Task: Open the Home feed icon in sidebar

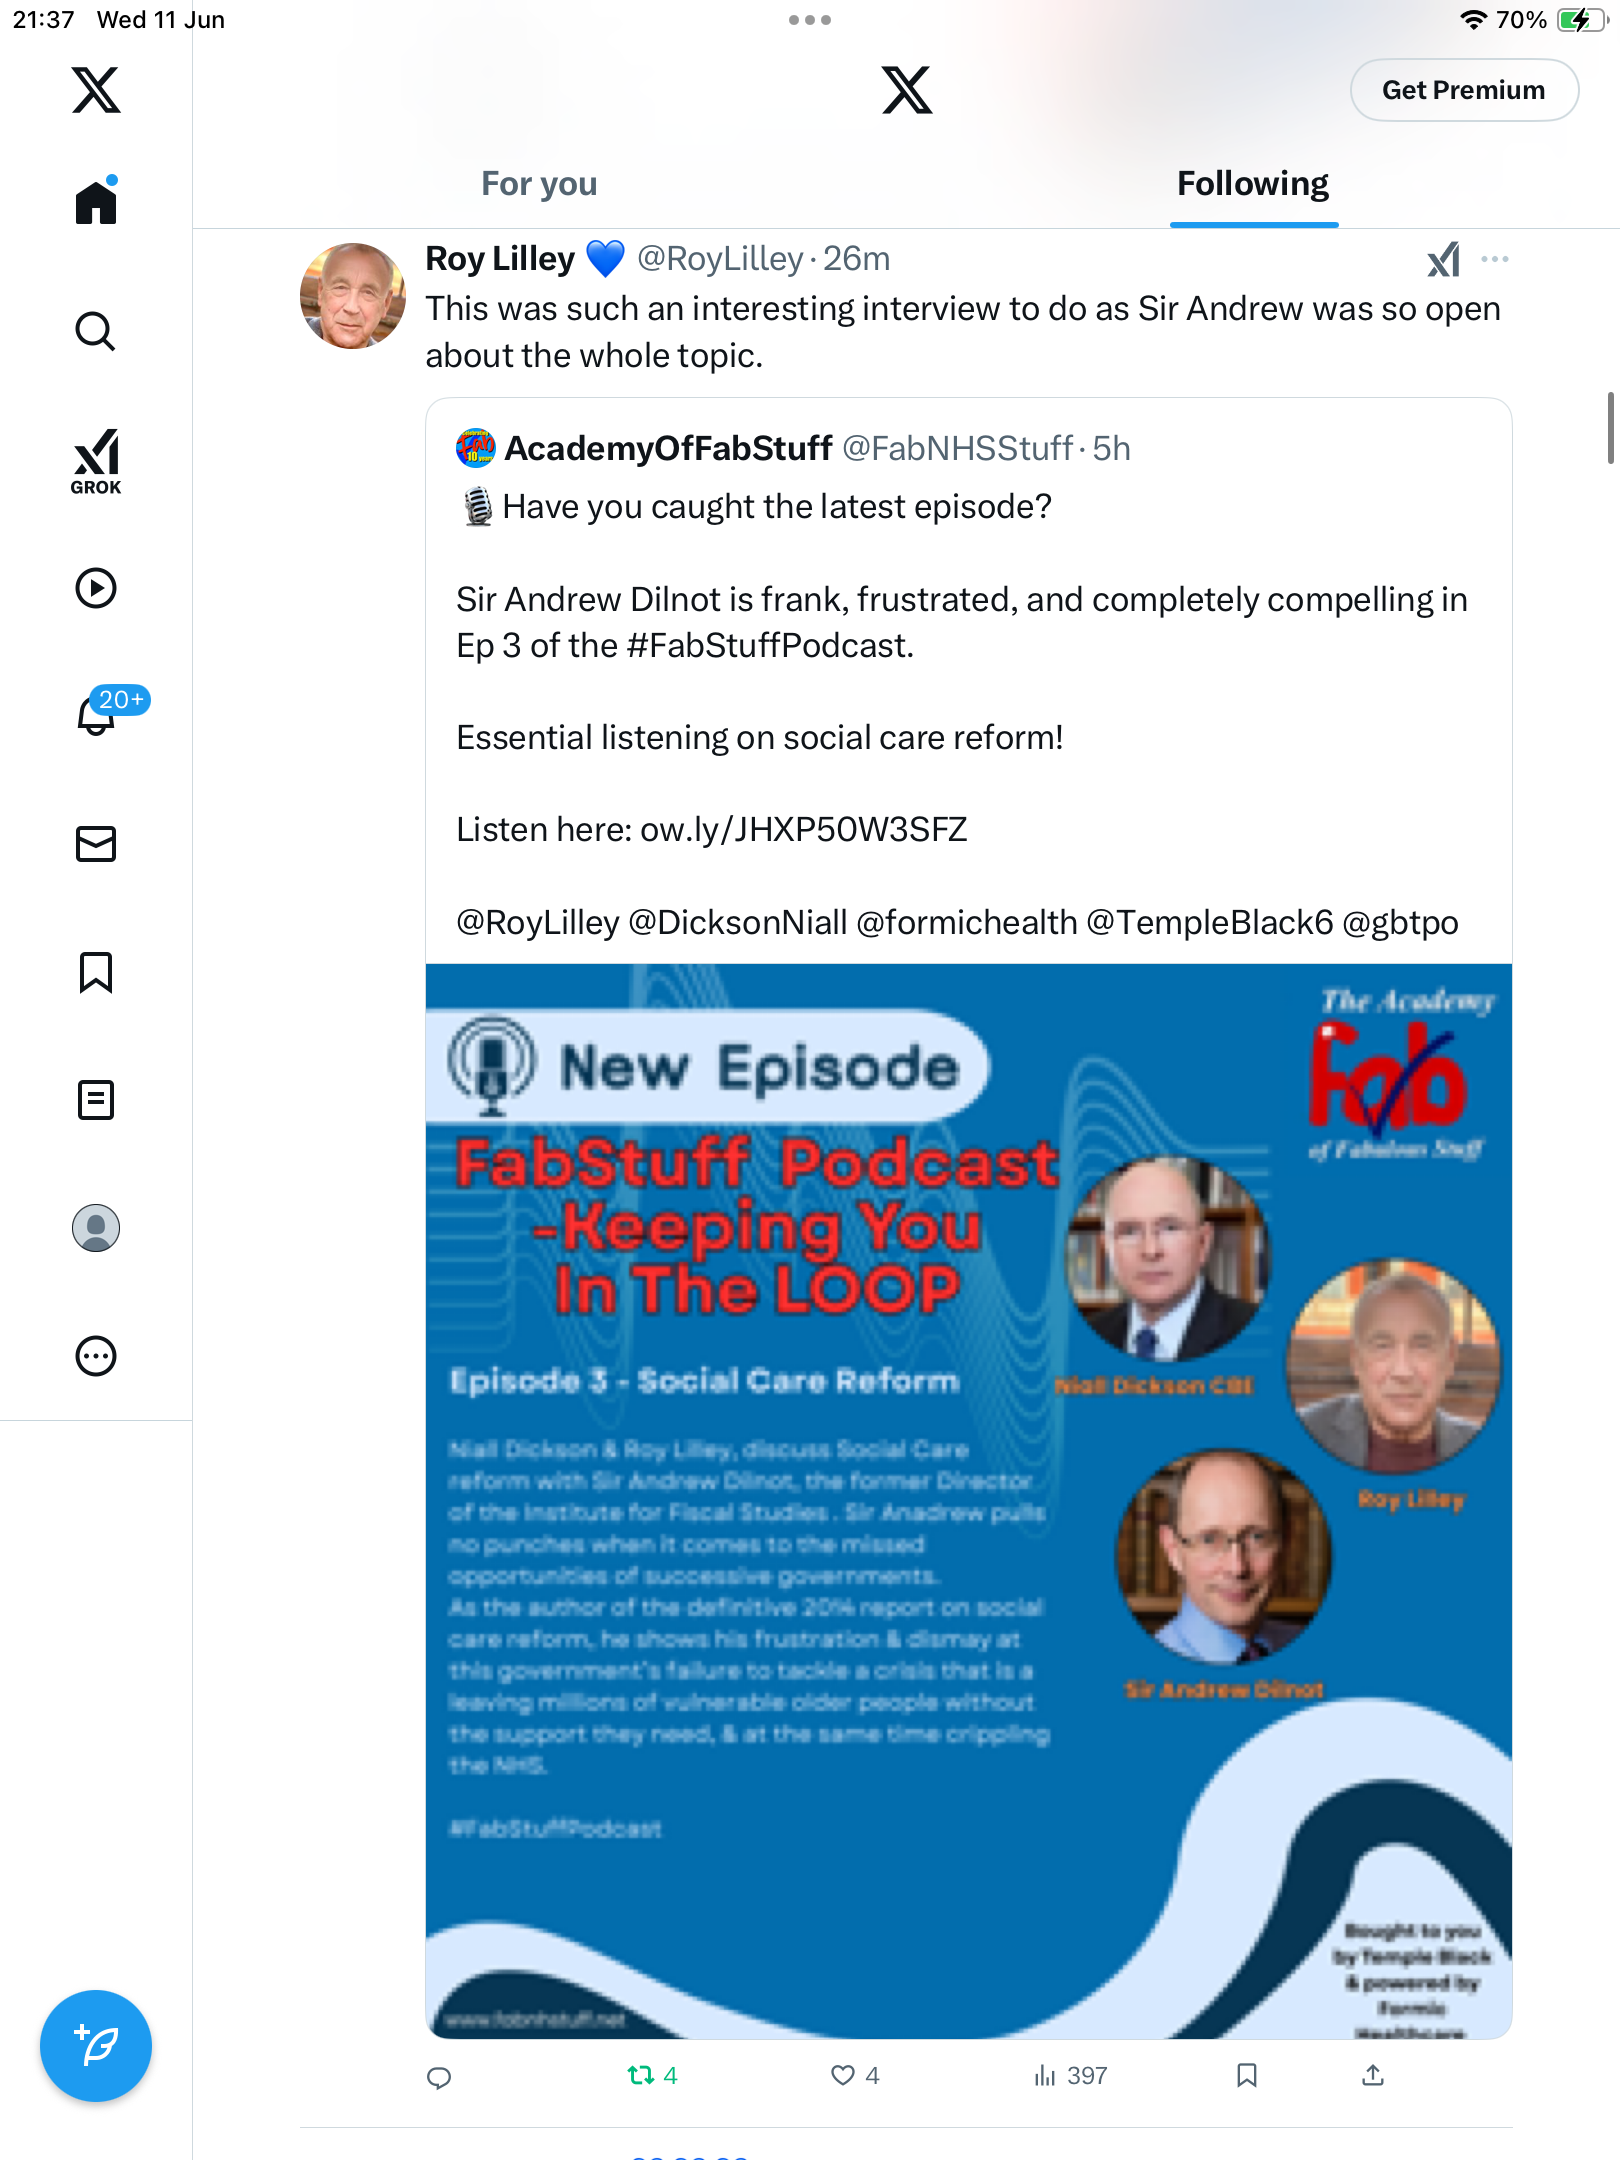Action: 96,202
